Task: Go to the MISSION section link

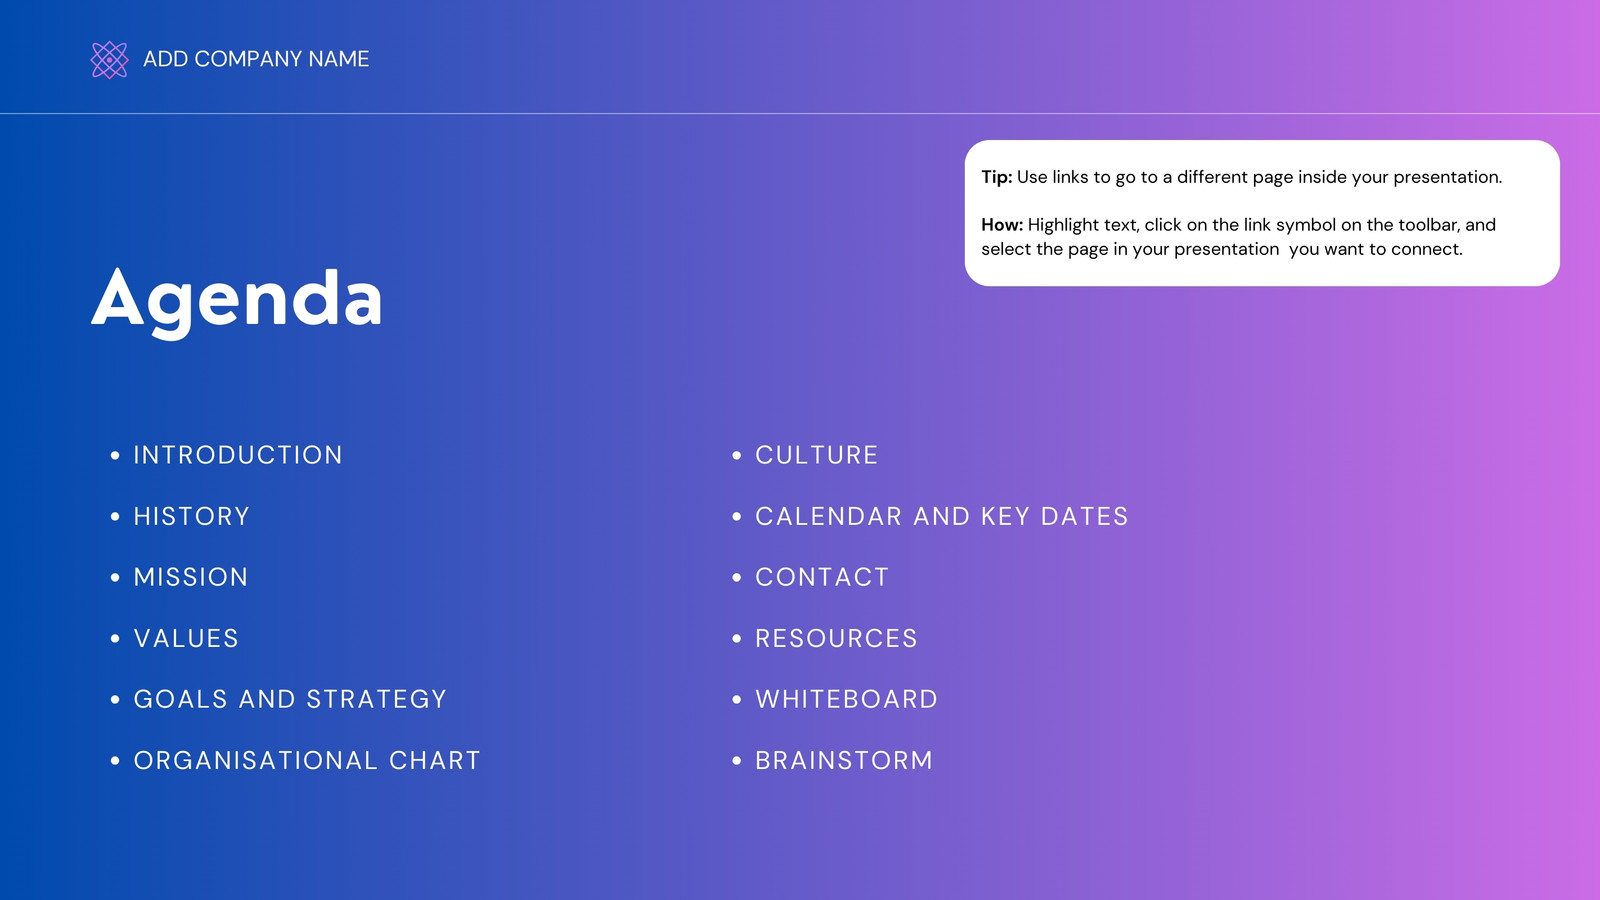Action: pyautogui.click(x=191, y=577)
